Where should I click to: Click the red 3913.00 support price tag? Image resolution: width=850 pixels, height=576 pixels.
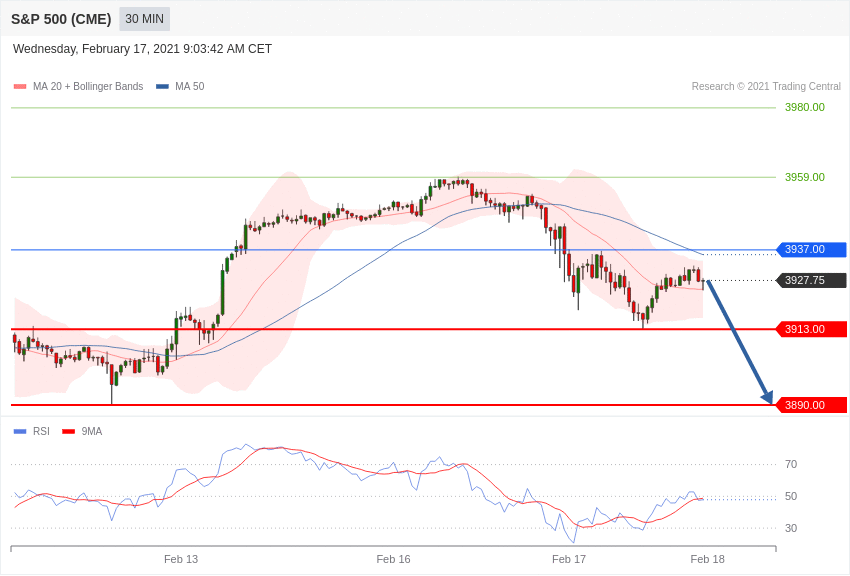point(811,329)
